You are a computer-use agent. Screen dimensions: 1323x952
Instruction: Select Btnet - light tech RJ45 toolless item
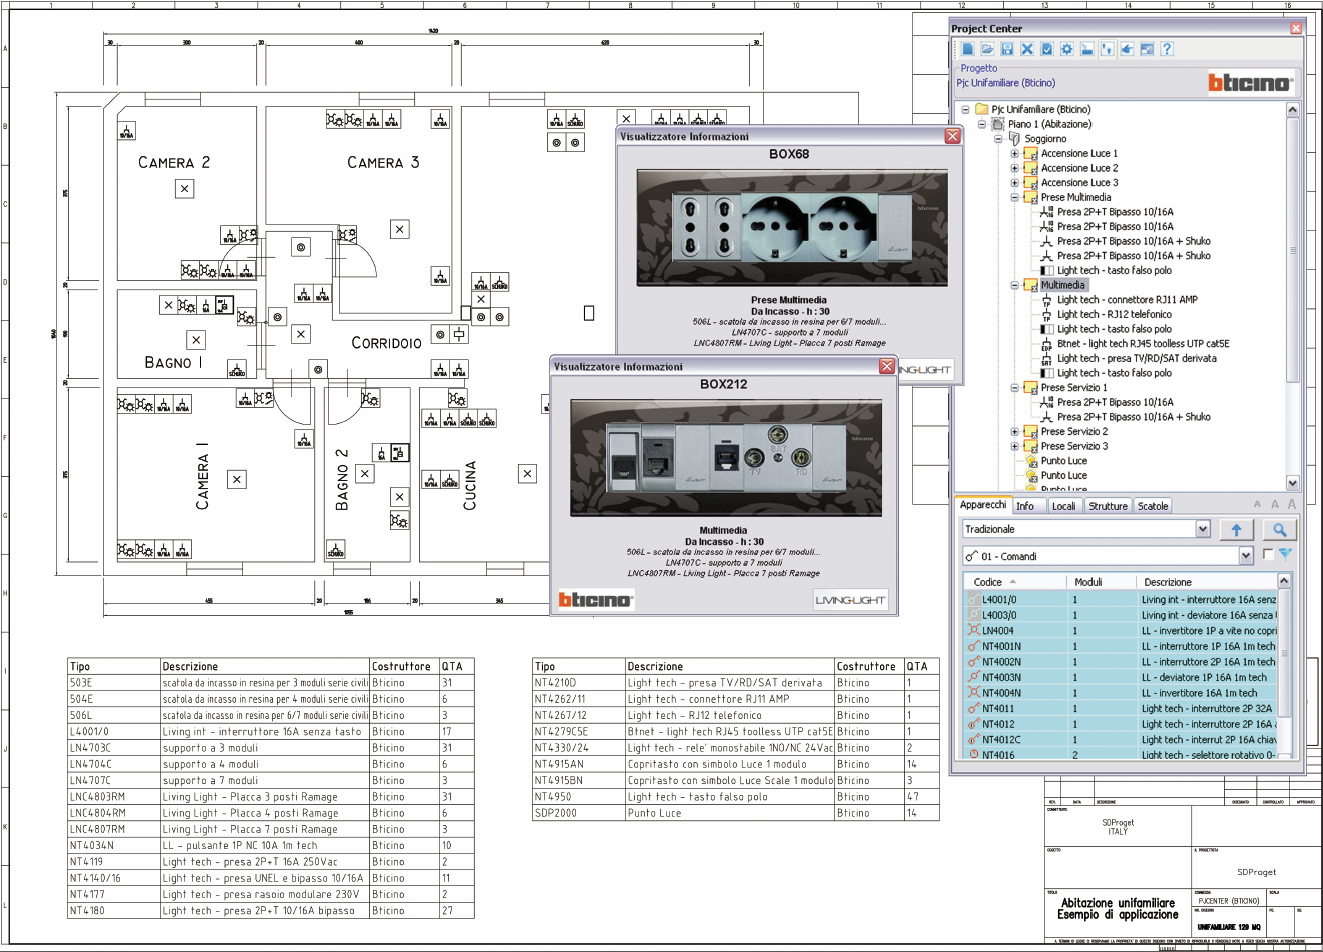(1143, 344)
